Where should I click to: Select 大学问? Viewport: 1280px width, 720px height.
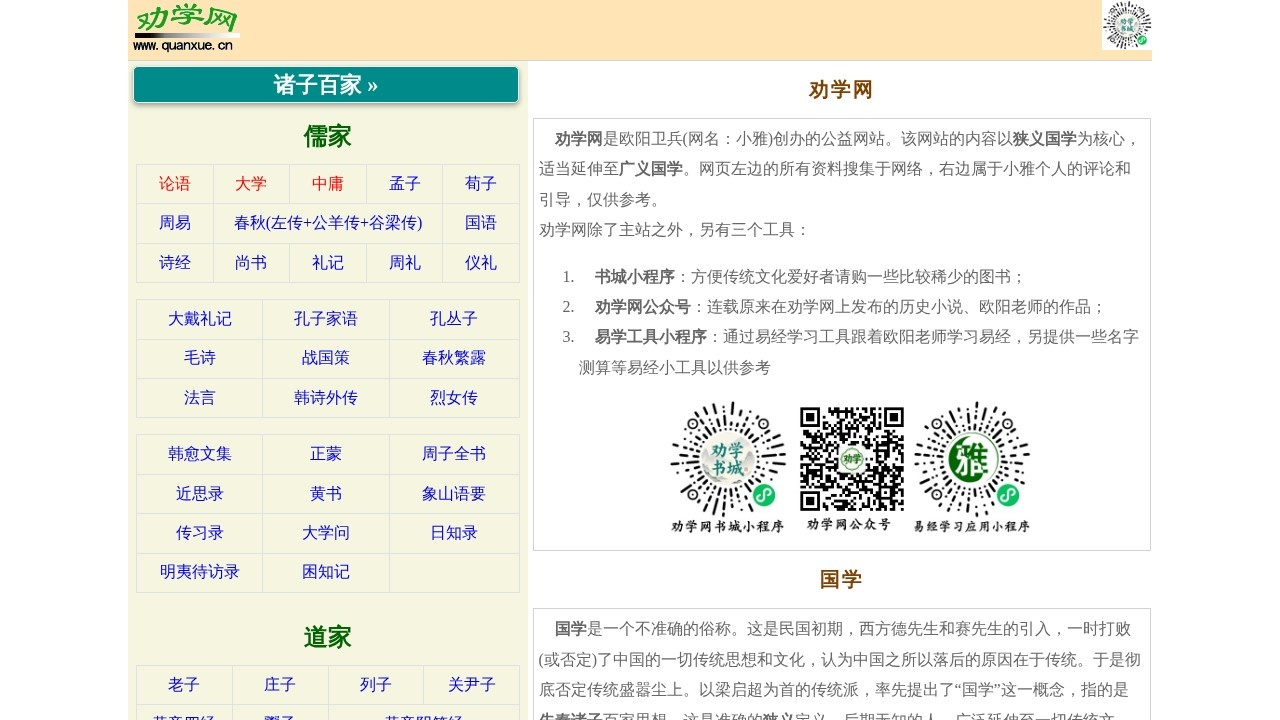[x=326, y=533]
